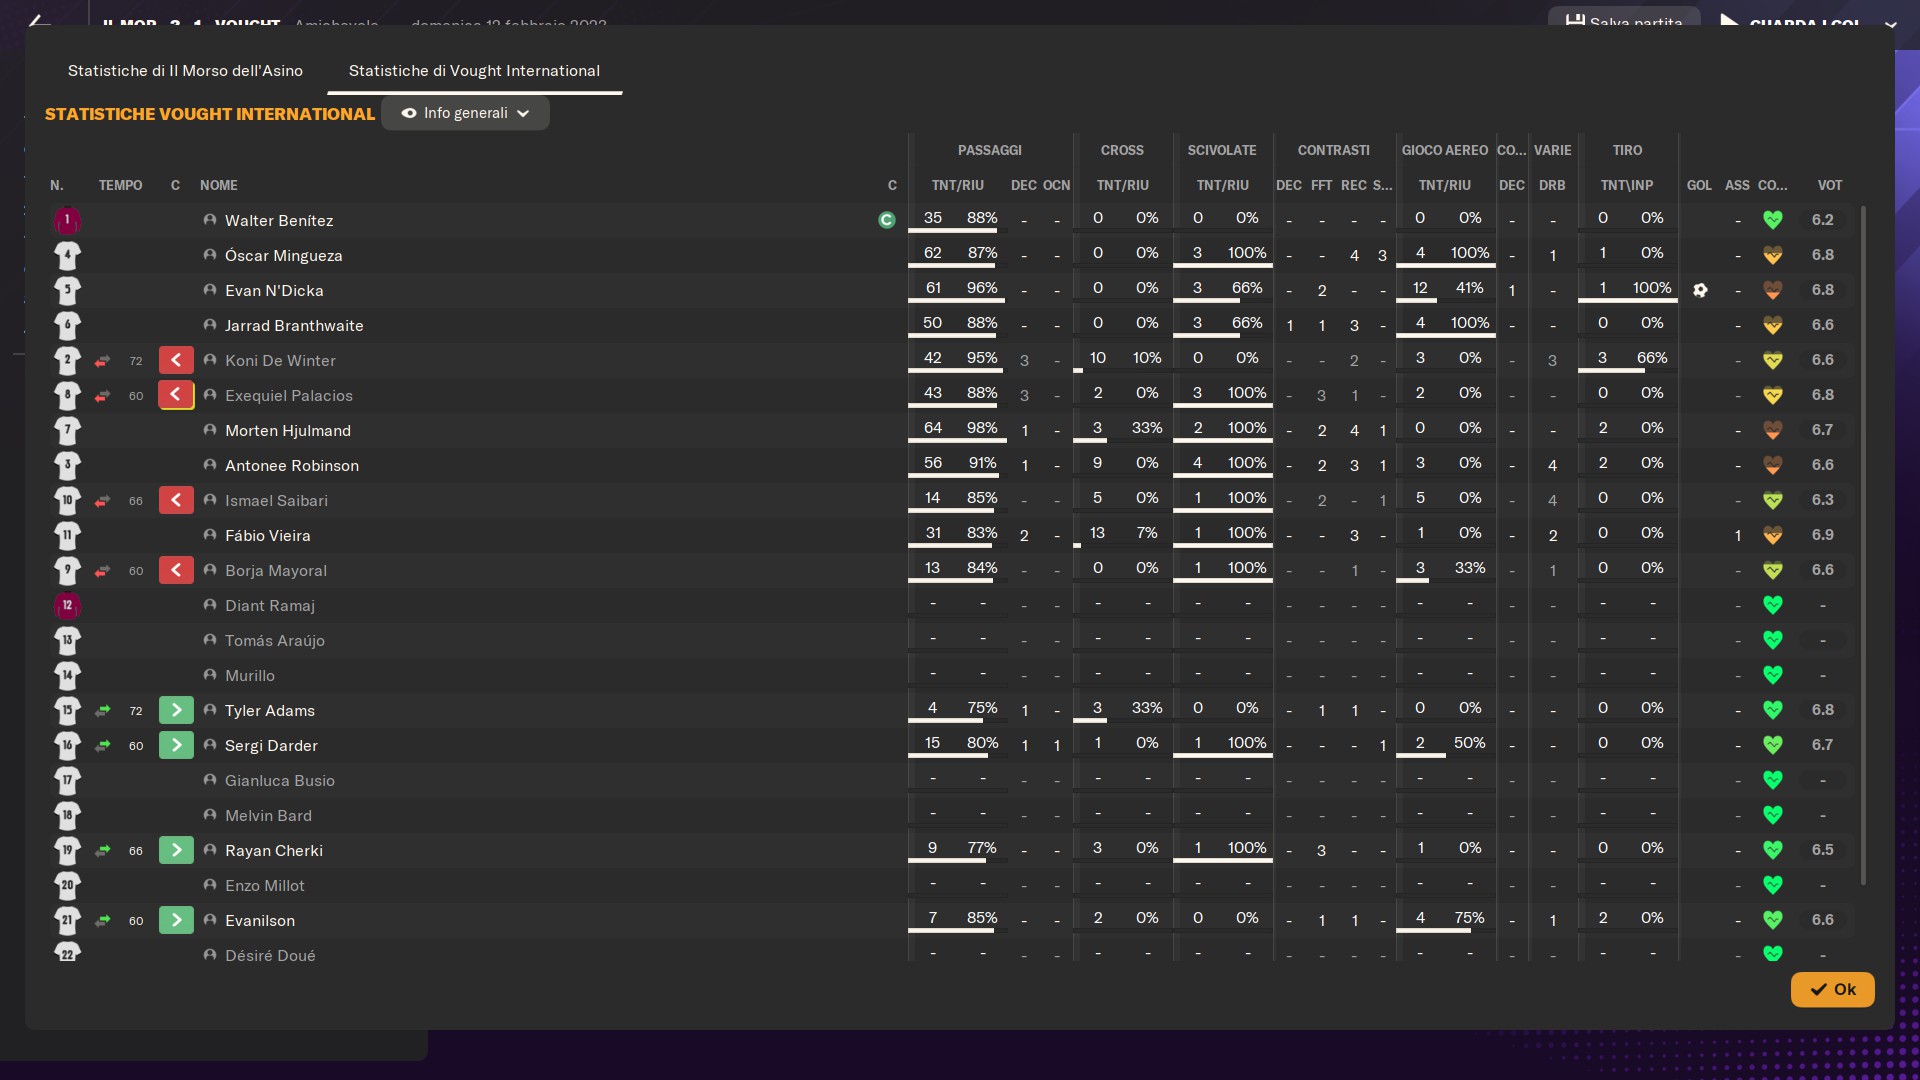The width and height of the screenshot is (1920, 1080).
Task: Click back arrow at top left
Action: (x=38, y=22)
